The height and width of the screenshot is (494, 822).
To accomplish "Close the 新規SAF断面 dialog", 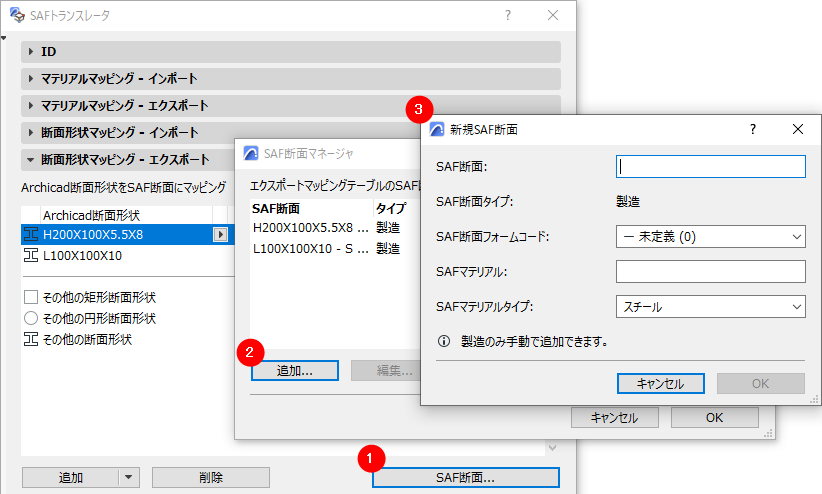I will pos(797,129).
